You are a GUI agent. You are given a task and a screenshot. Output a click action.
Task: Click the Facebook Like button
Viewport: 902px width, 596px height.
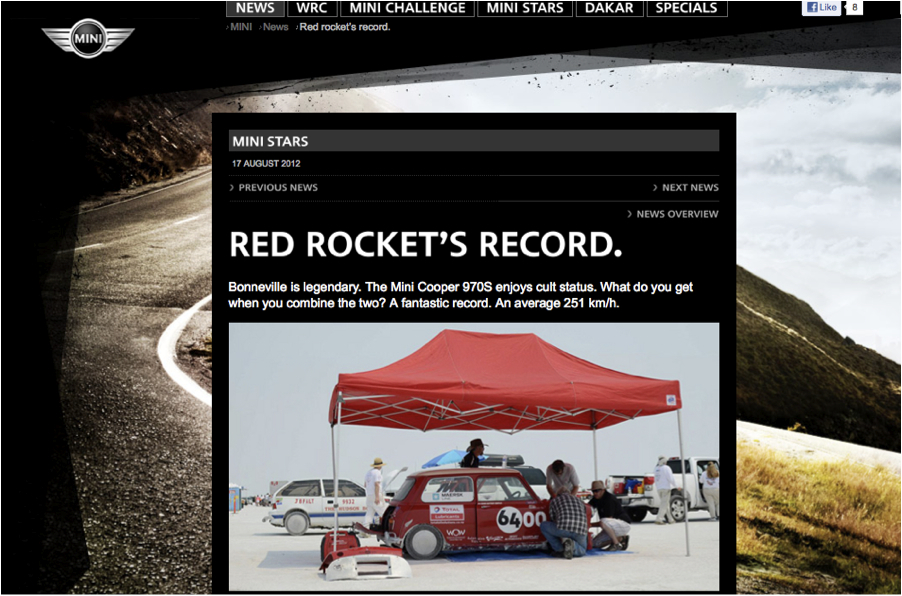821,7
